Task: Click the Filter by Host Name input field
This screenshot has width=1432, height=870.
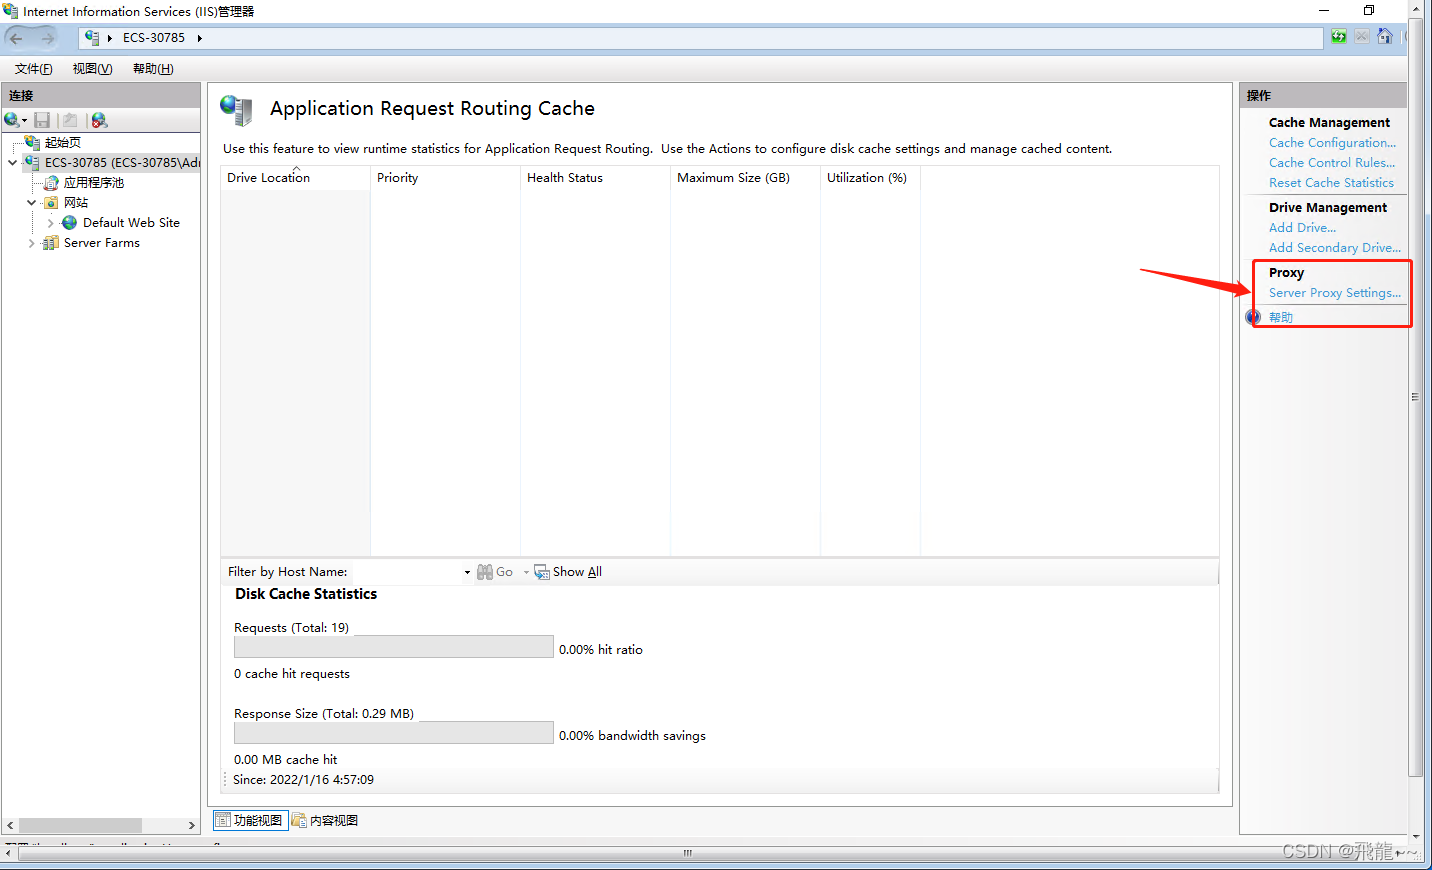Action: (x=407, y=572)
